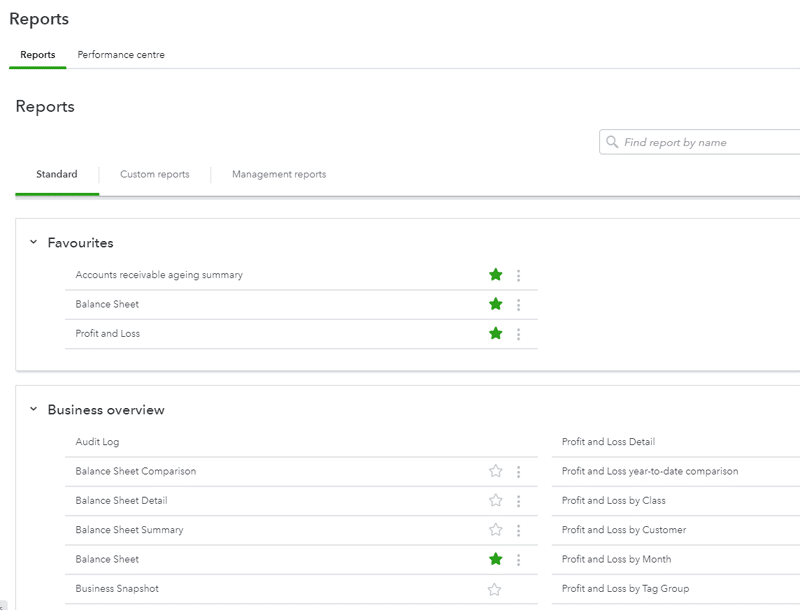Open the Business Snapshot report
The height and width of the screenshot is (610, 800).
pos(117,589)
